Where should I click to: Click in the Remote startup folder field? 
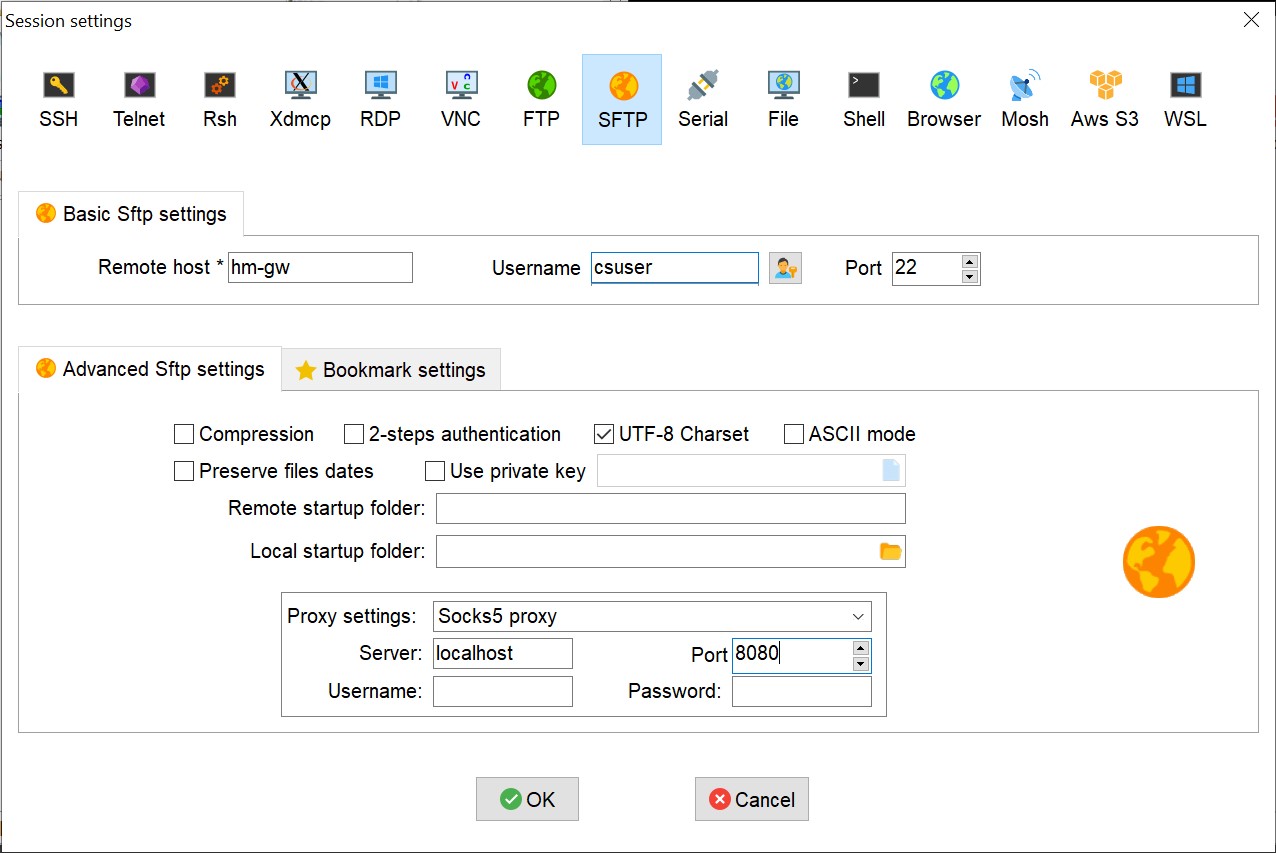pos(670,508)
